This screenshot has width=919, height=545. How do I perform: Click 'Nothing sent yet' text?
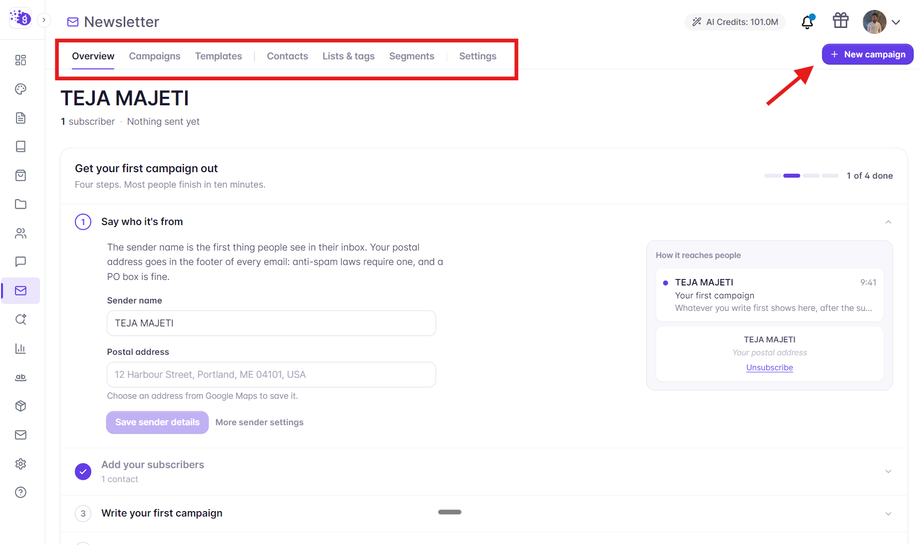click(x=164, y=121)
